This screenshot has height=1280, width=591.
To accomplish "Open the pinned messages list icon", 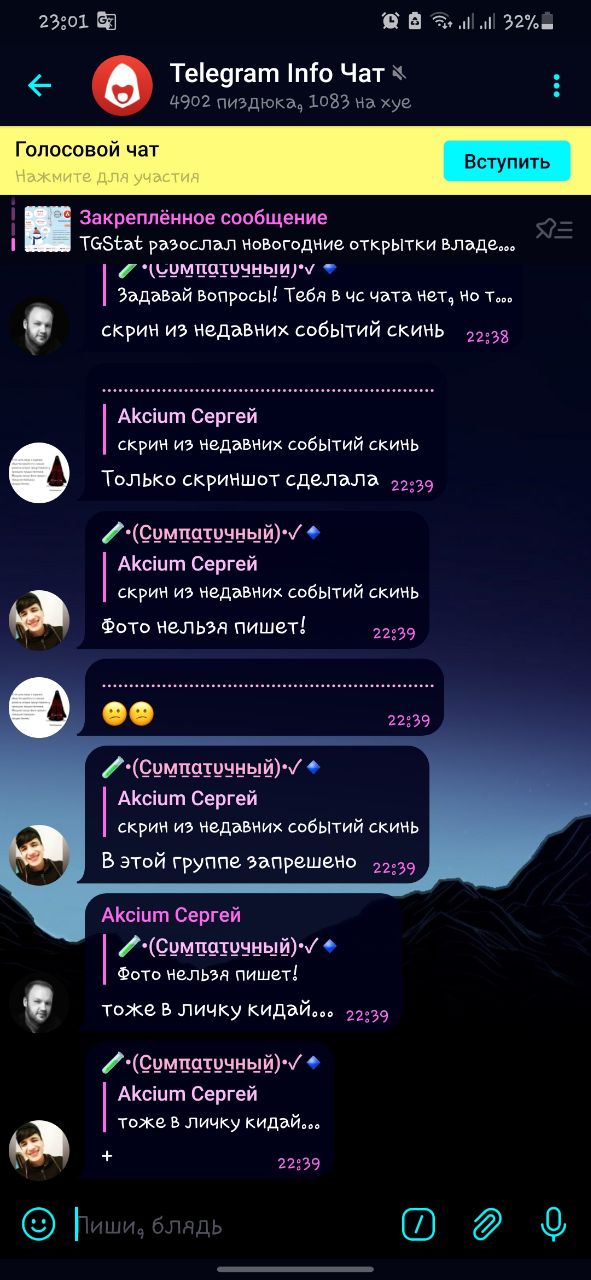I will pos(554,229).
